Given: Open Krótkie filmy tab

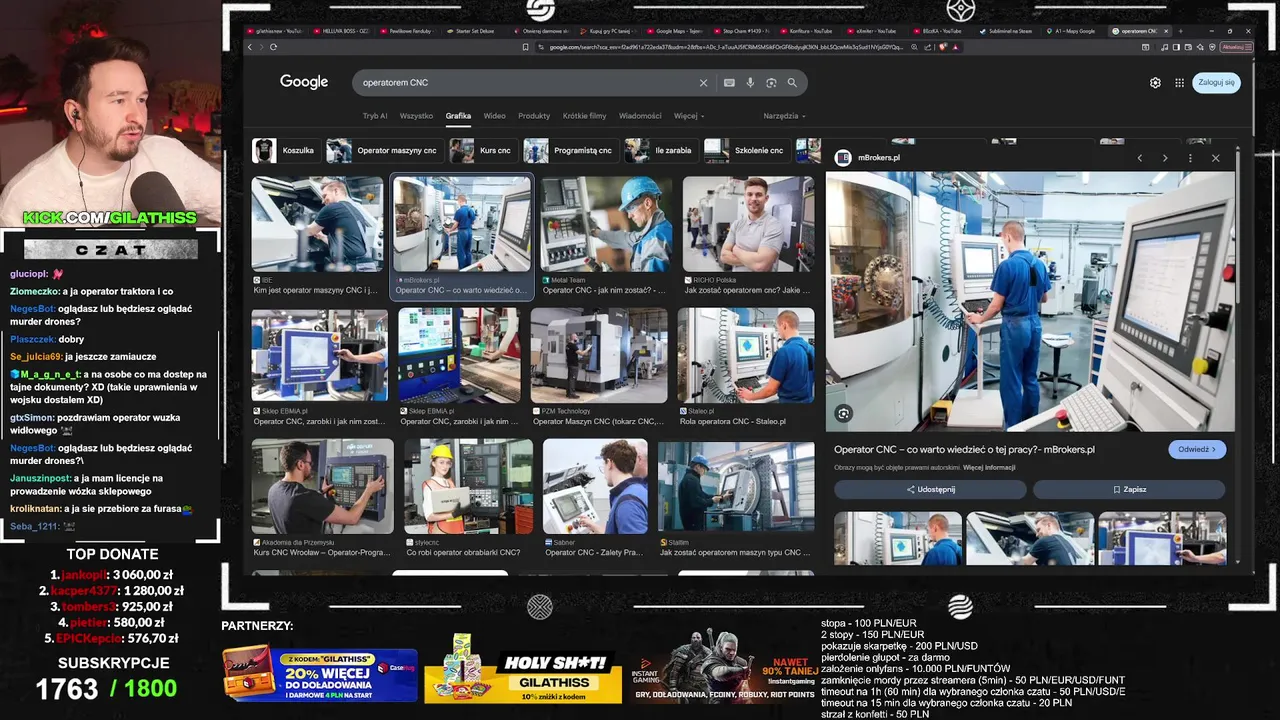Looking at the screenshot, I should [x=584, y=116].
